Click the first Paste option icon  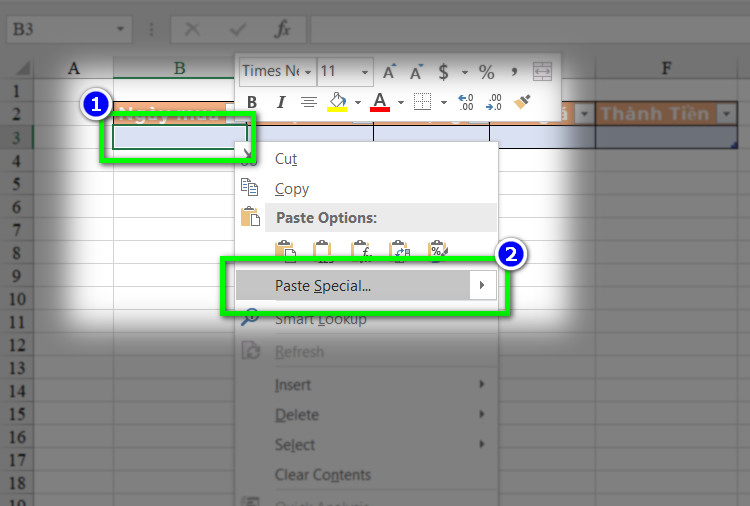point(285,251)
